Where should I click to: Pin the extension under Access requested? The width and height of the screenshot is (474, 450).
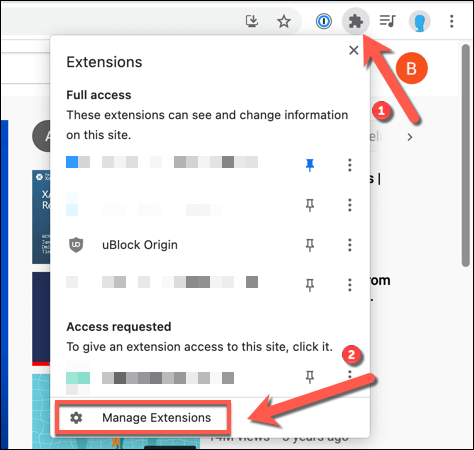coord(310,377)
